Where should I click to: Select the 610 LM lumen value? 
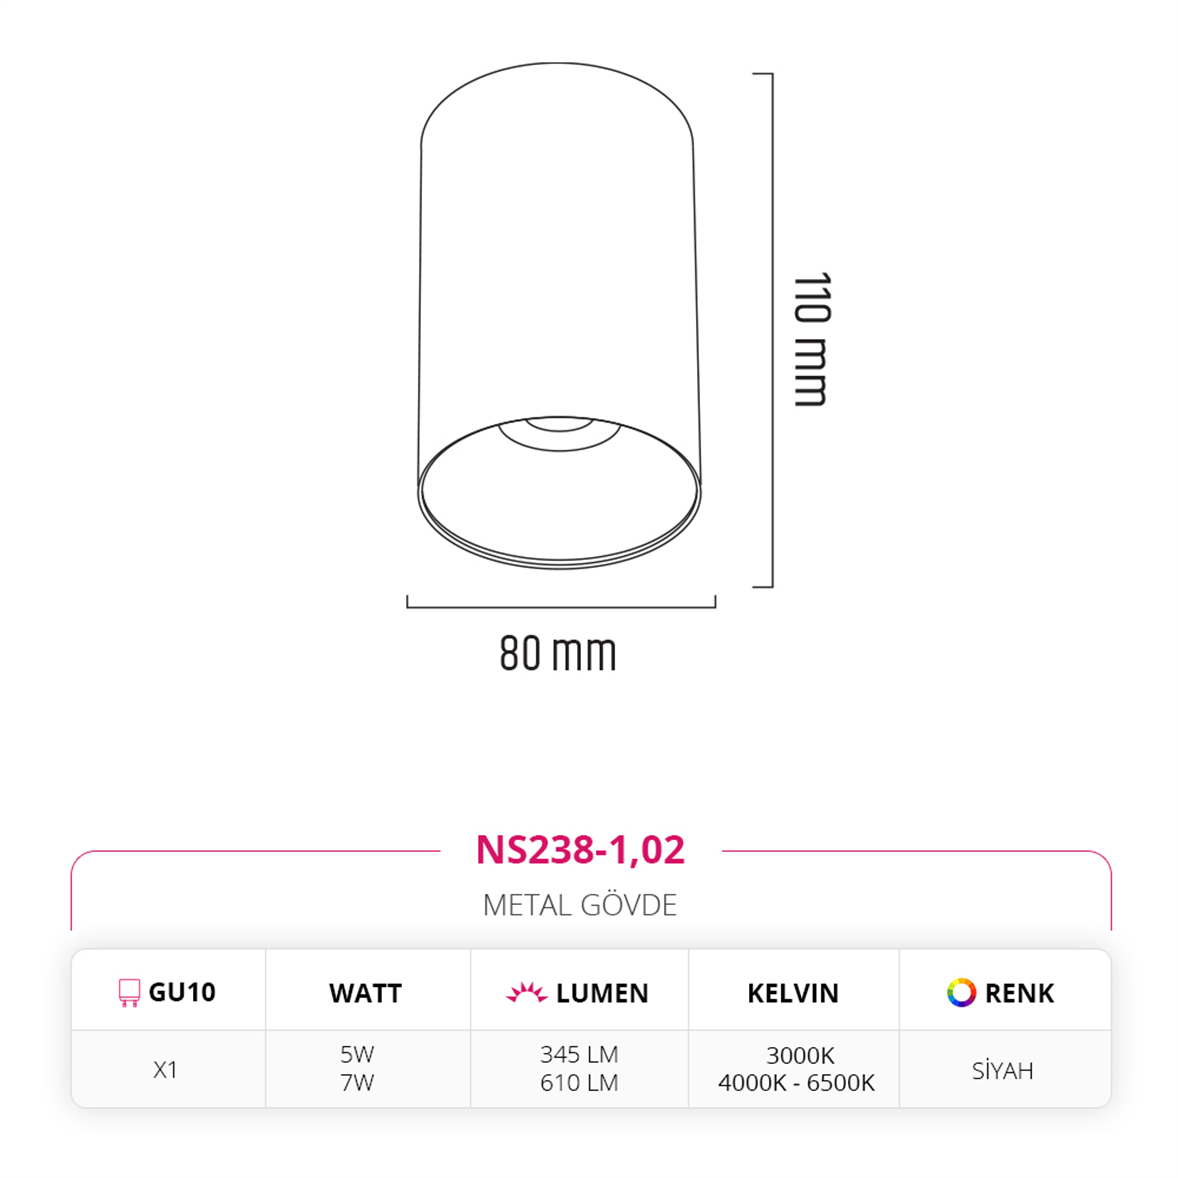[x=579, y=1083]
